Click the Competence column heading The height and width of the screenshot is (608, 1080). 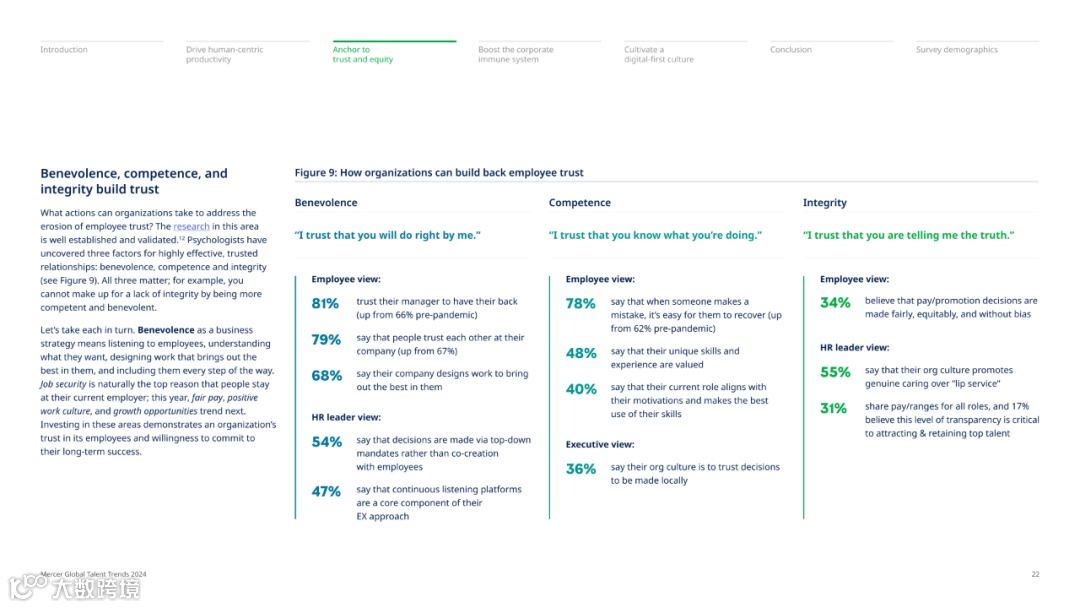click(579, 203)
